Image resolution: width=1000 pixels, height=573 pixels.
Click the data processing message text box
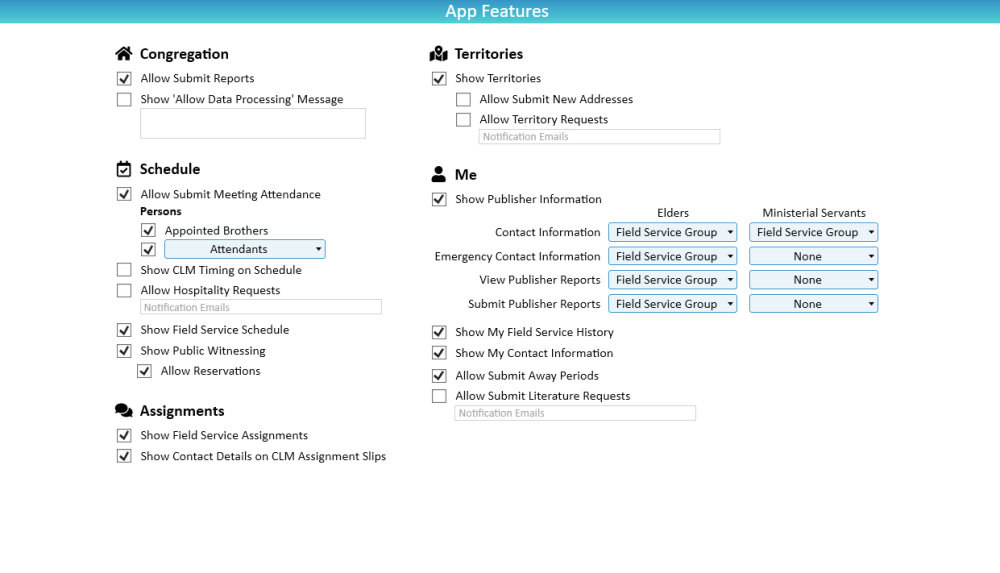(x=252, y=124)
